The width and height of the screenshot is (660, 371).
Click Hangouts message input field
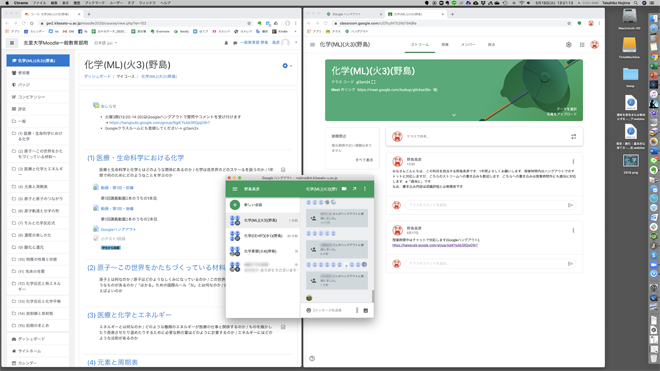333,310
